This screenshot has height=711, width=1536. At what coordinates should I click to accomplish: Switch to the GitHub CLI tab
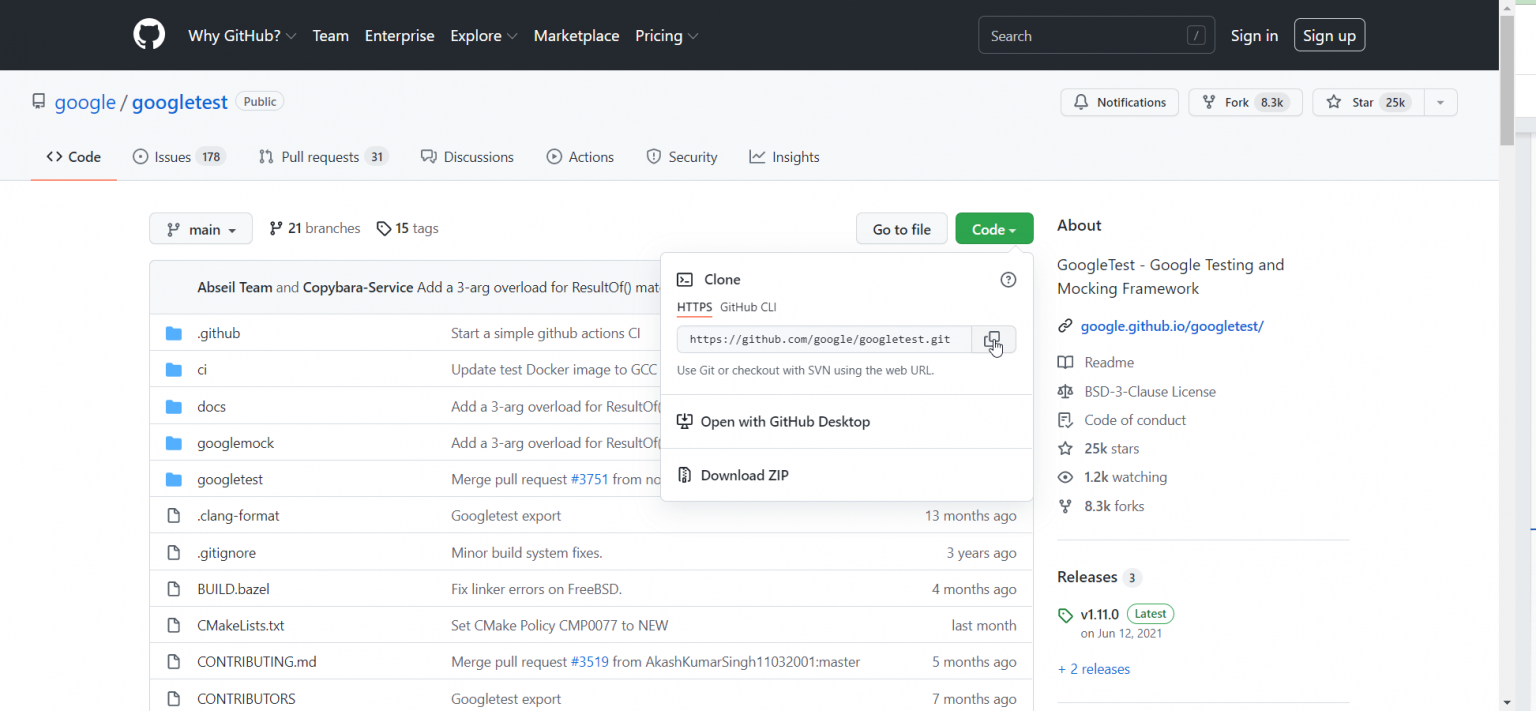coord(747,307)
